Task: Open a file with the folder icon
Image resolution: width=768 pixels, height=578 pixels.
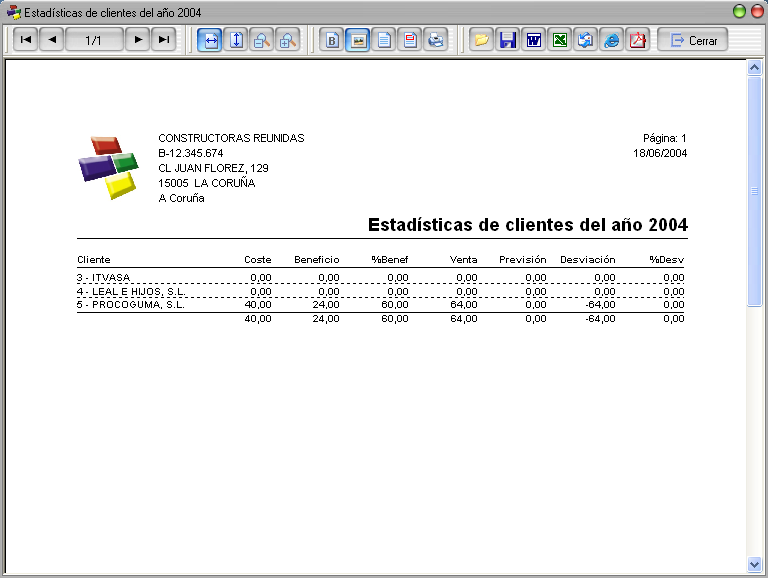Action: pos(481,40)
